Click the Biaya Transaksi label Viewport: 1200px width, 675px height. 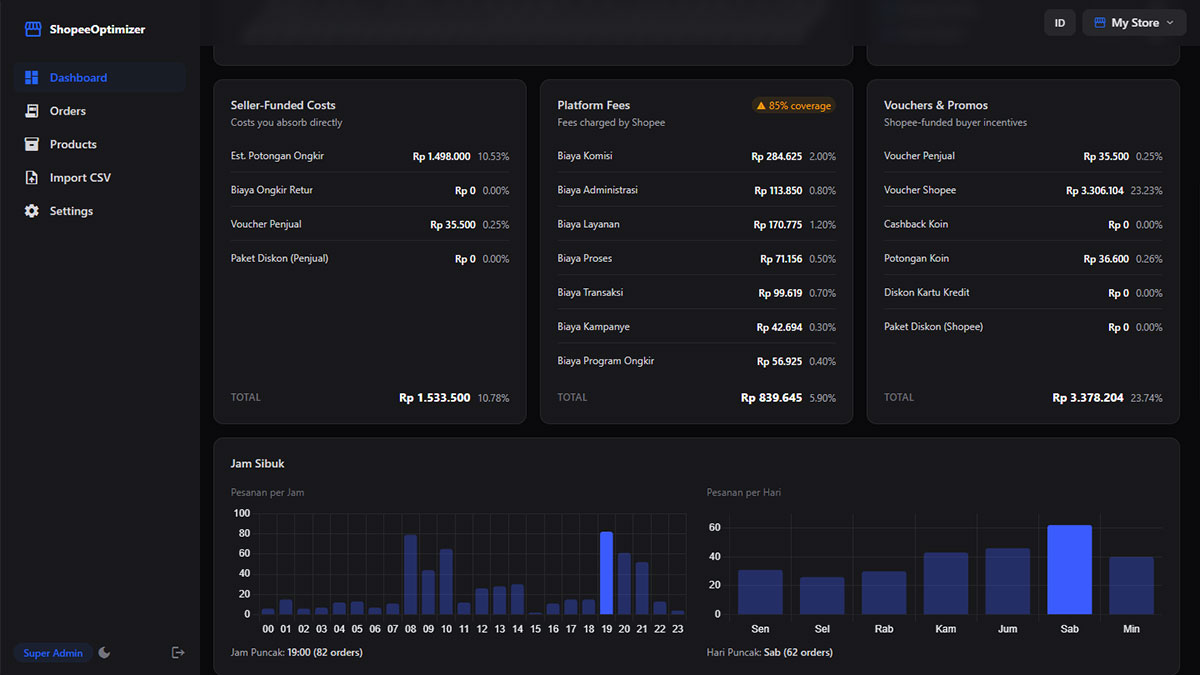click(590, 292)
